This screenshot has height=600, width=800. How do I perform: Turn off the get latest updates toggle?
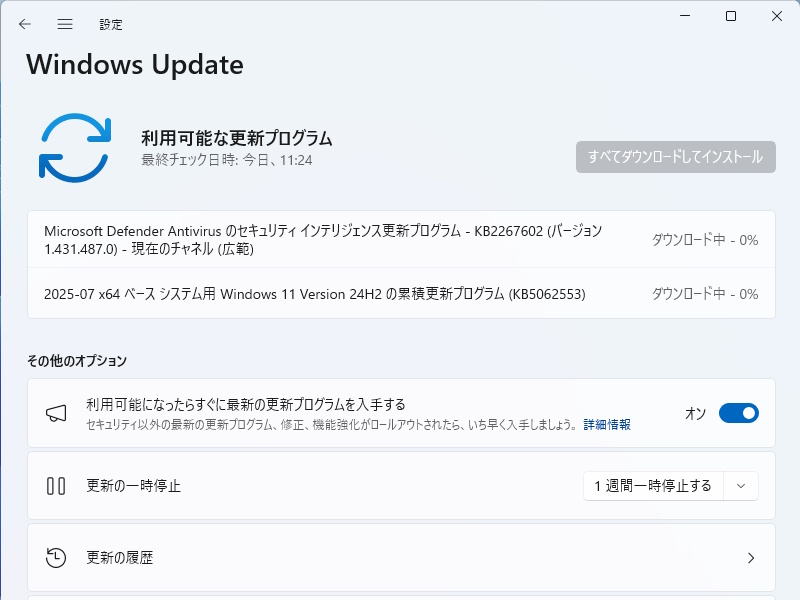[x=738, y=413]
